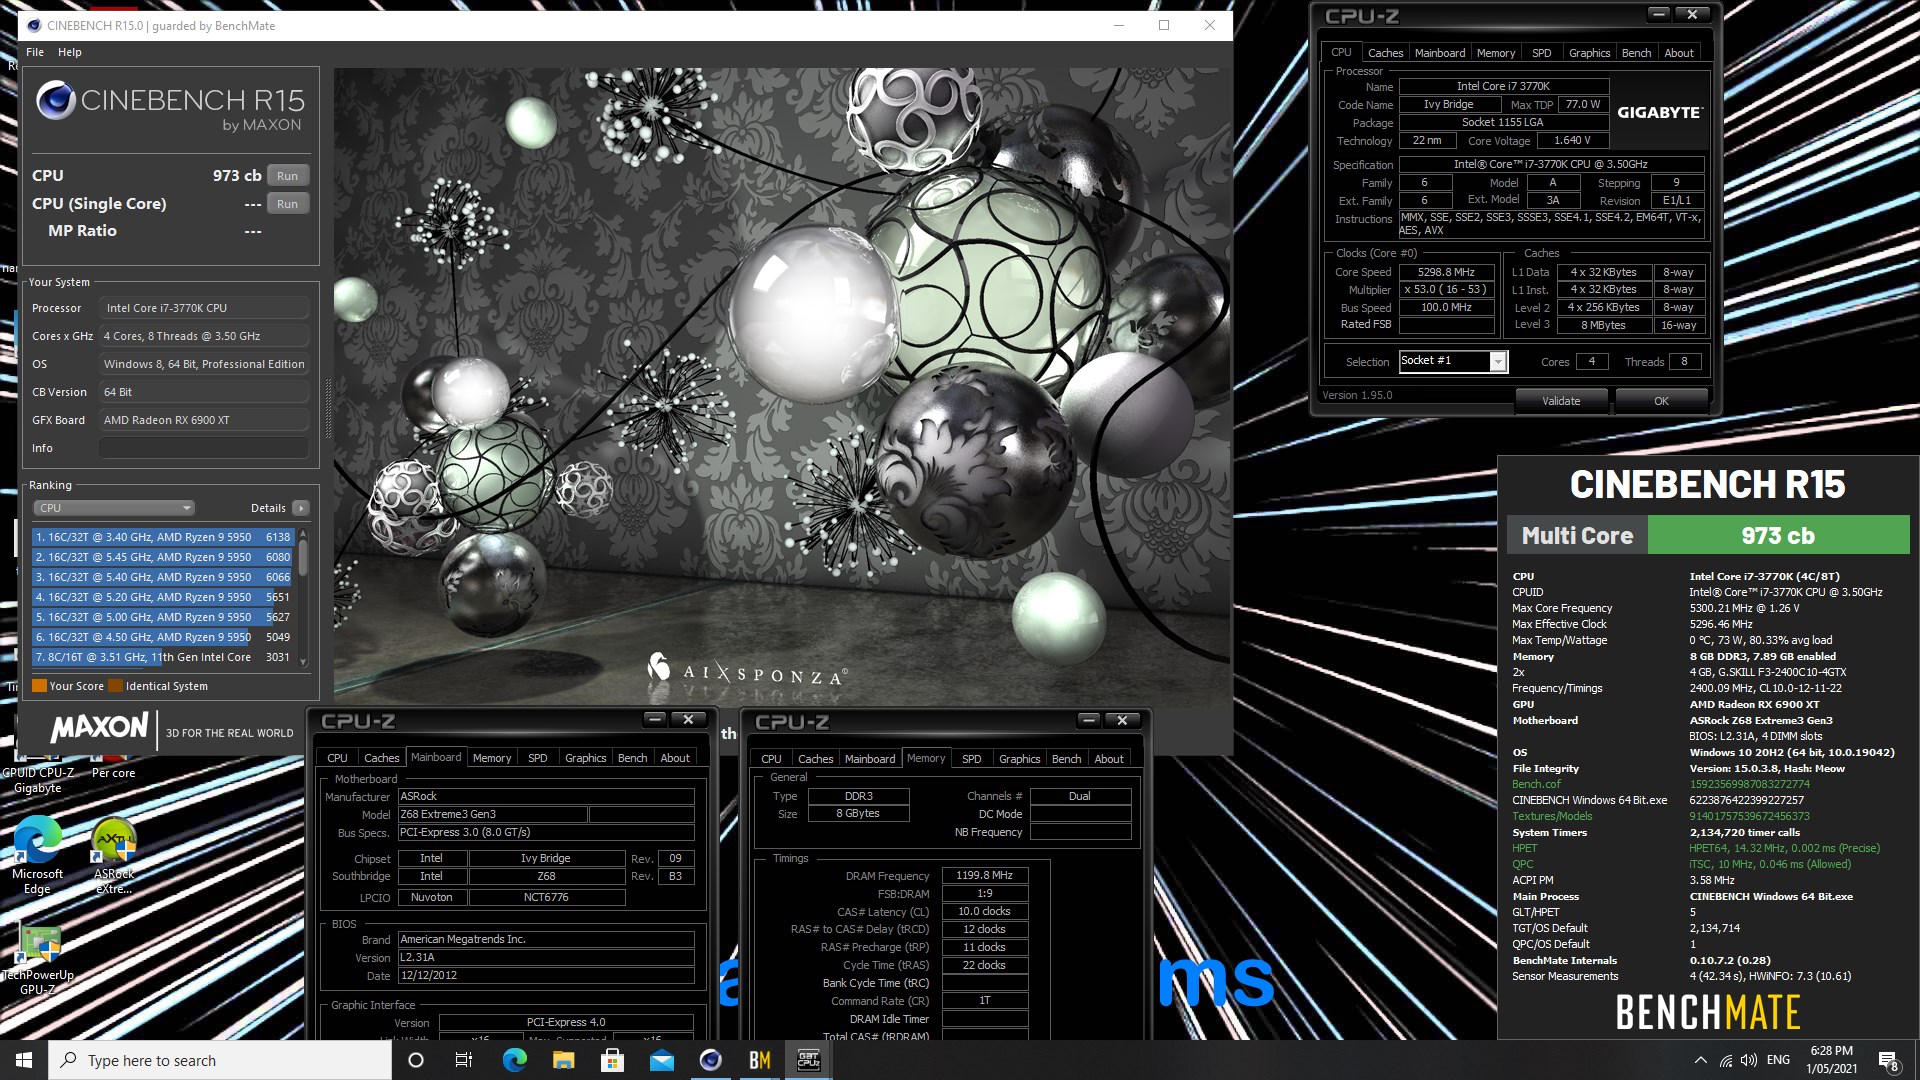Viewport: 1920px width, 1080px height.
Task: Open TechPowerUp GPU-Z desktop shortcut
Action: coord(38,960)
